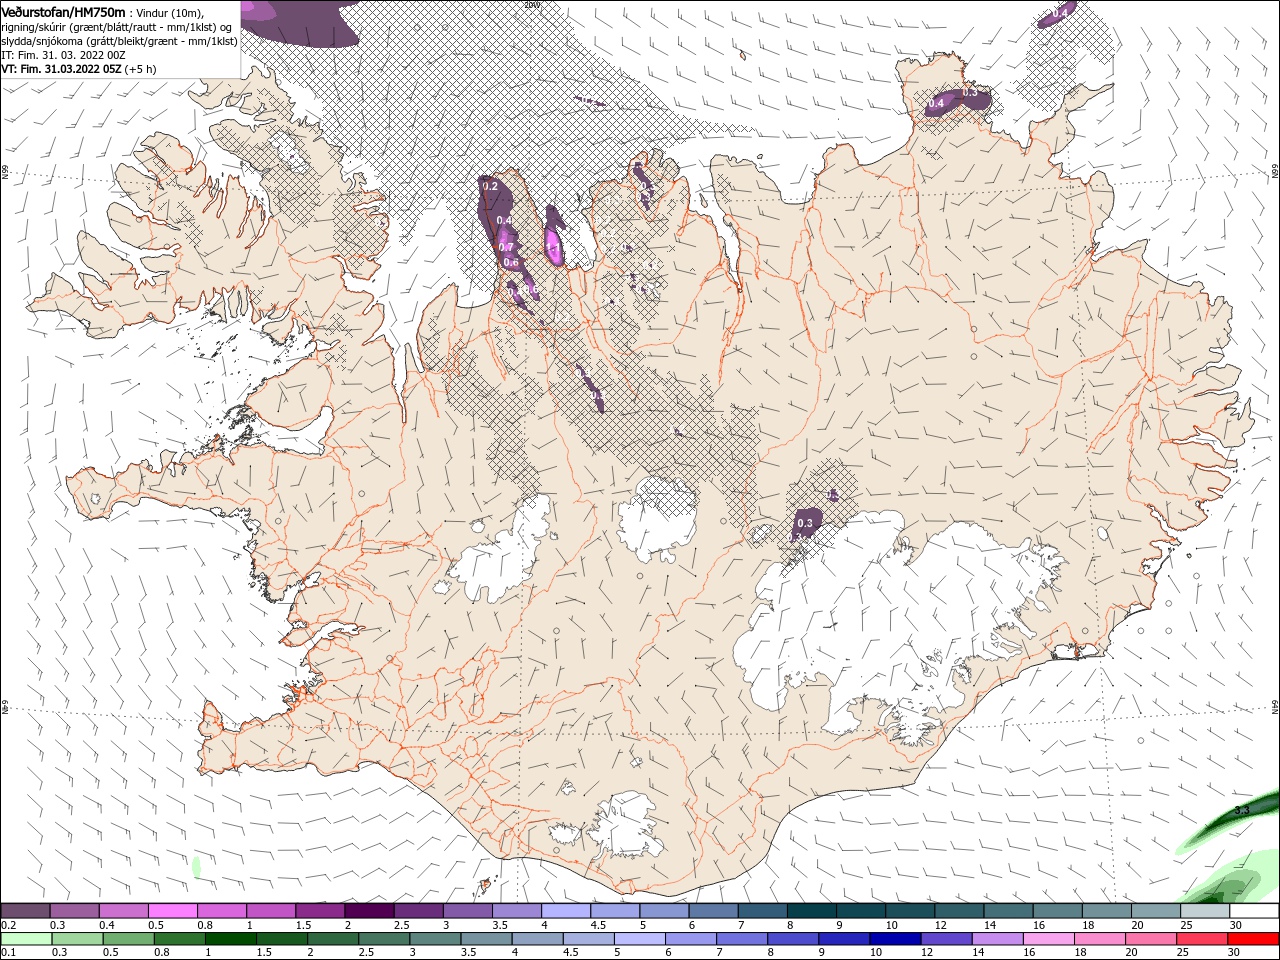This screenshot has width=1280, height=960.
Task: Pick the 10 deep blue swatch in rain legend
Action: coord(894,938)
